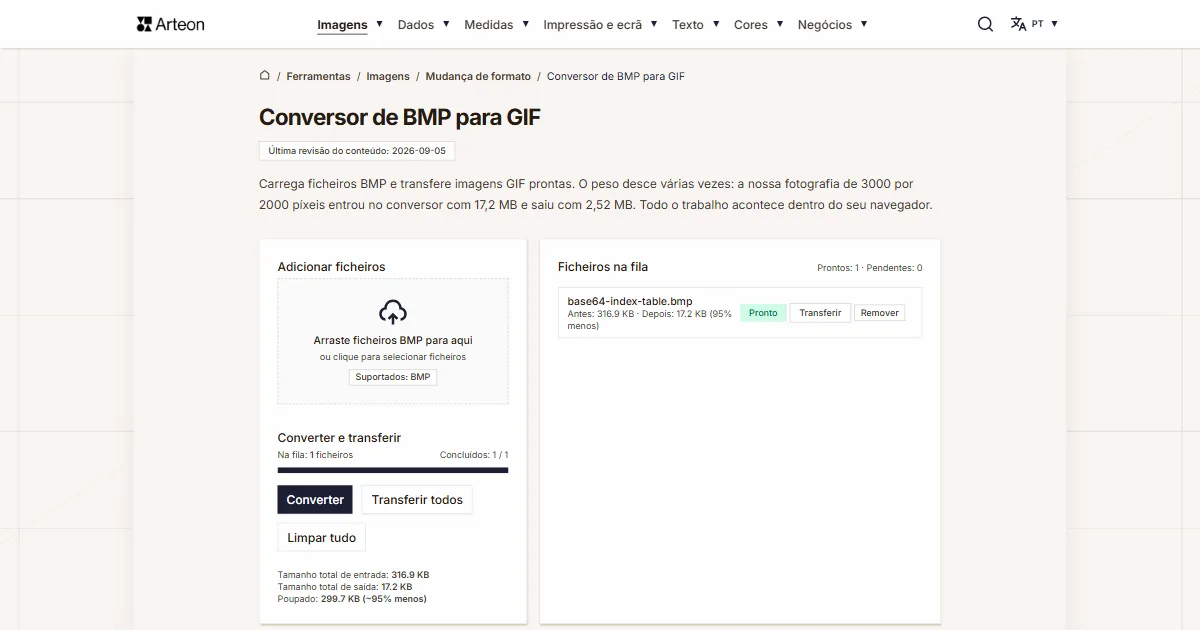Click the Arteon logo

tap(171, 24)
